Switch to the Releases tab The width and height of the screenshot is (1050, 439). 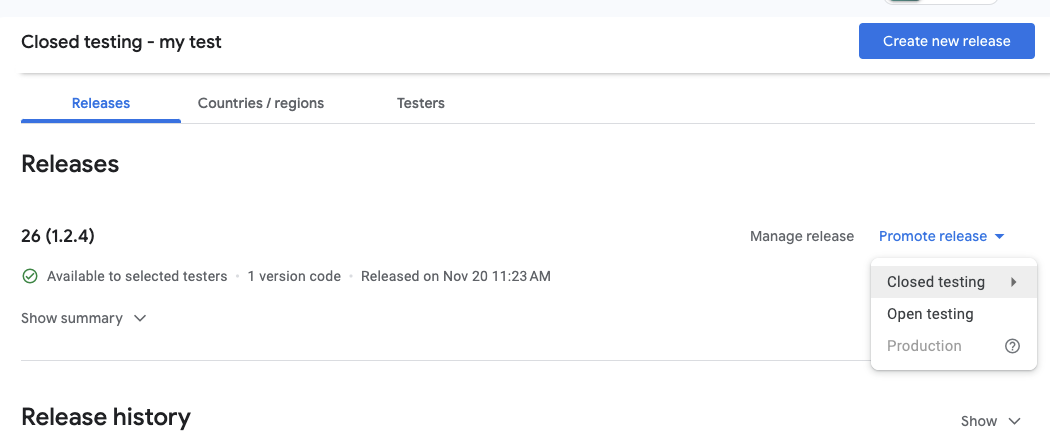[x=101, y=103]
